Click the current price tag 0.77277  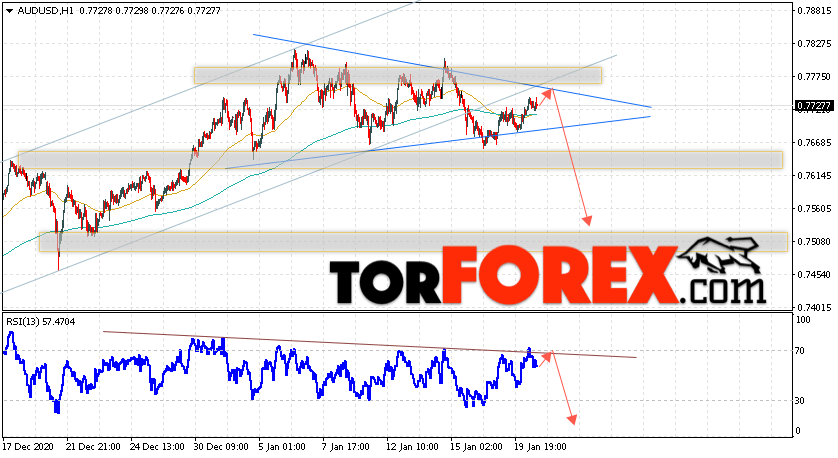812,106
